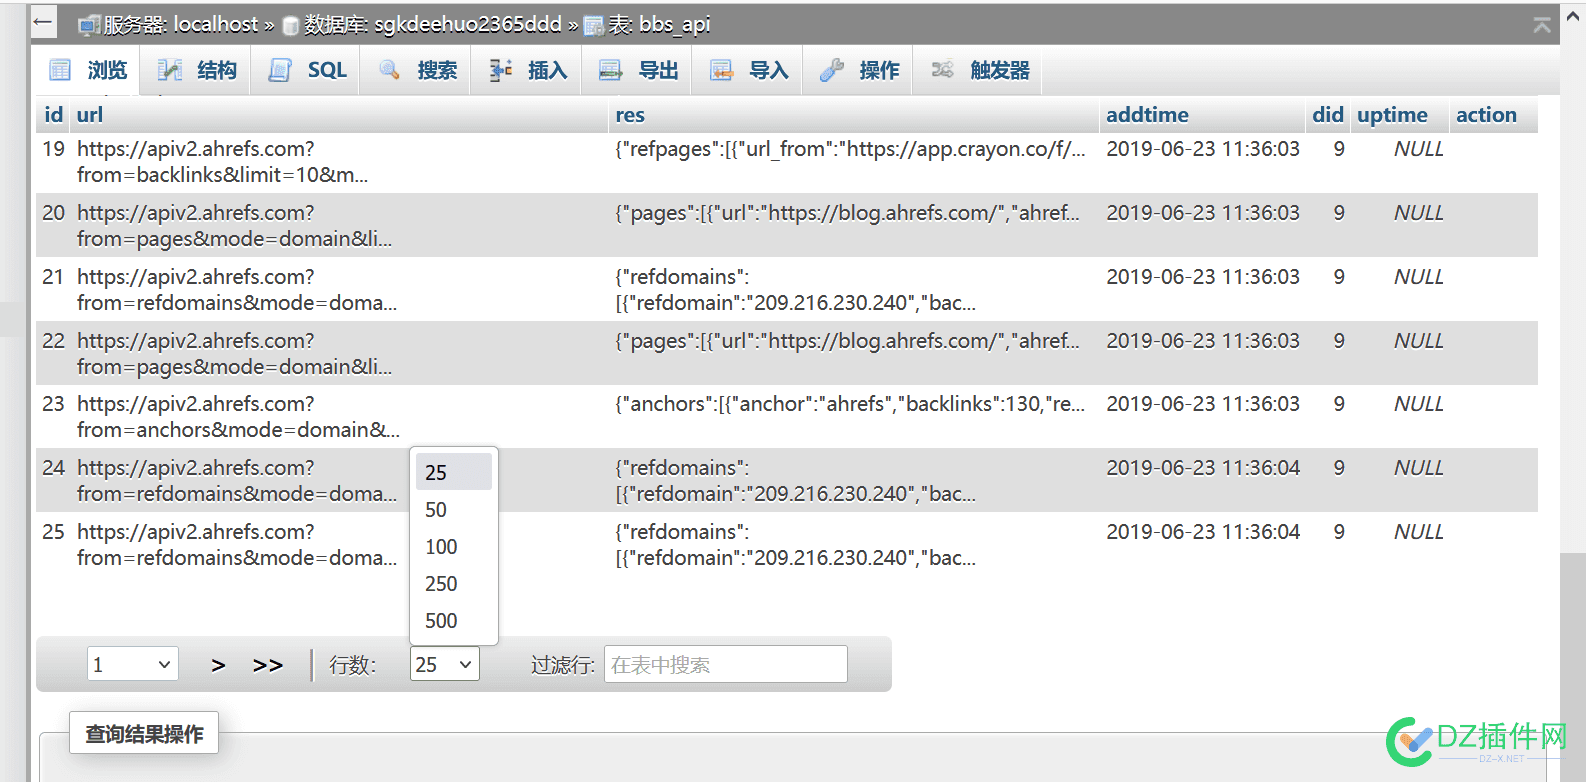
Task: Select 250 rows option
Action: (453, 584)
